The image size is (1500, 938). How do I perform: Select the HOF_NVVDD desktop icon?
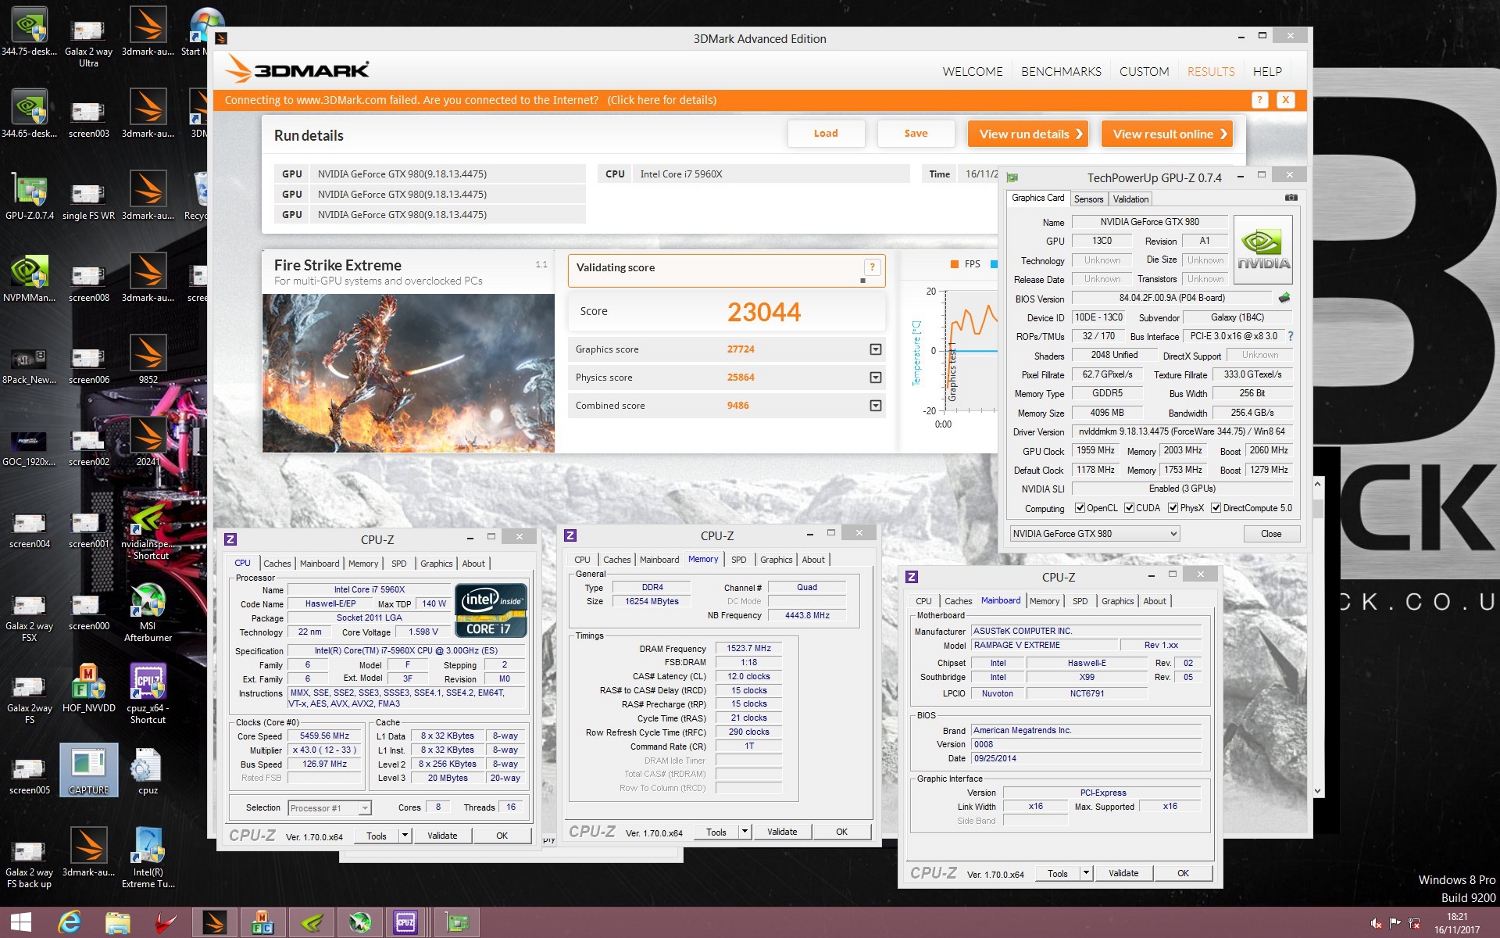click(89, 689)
